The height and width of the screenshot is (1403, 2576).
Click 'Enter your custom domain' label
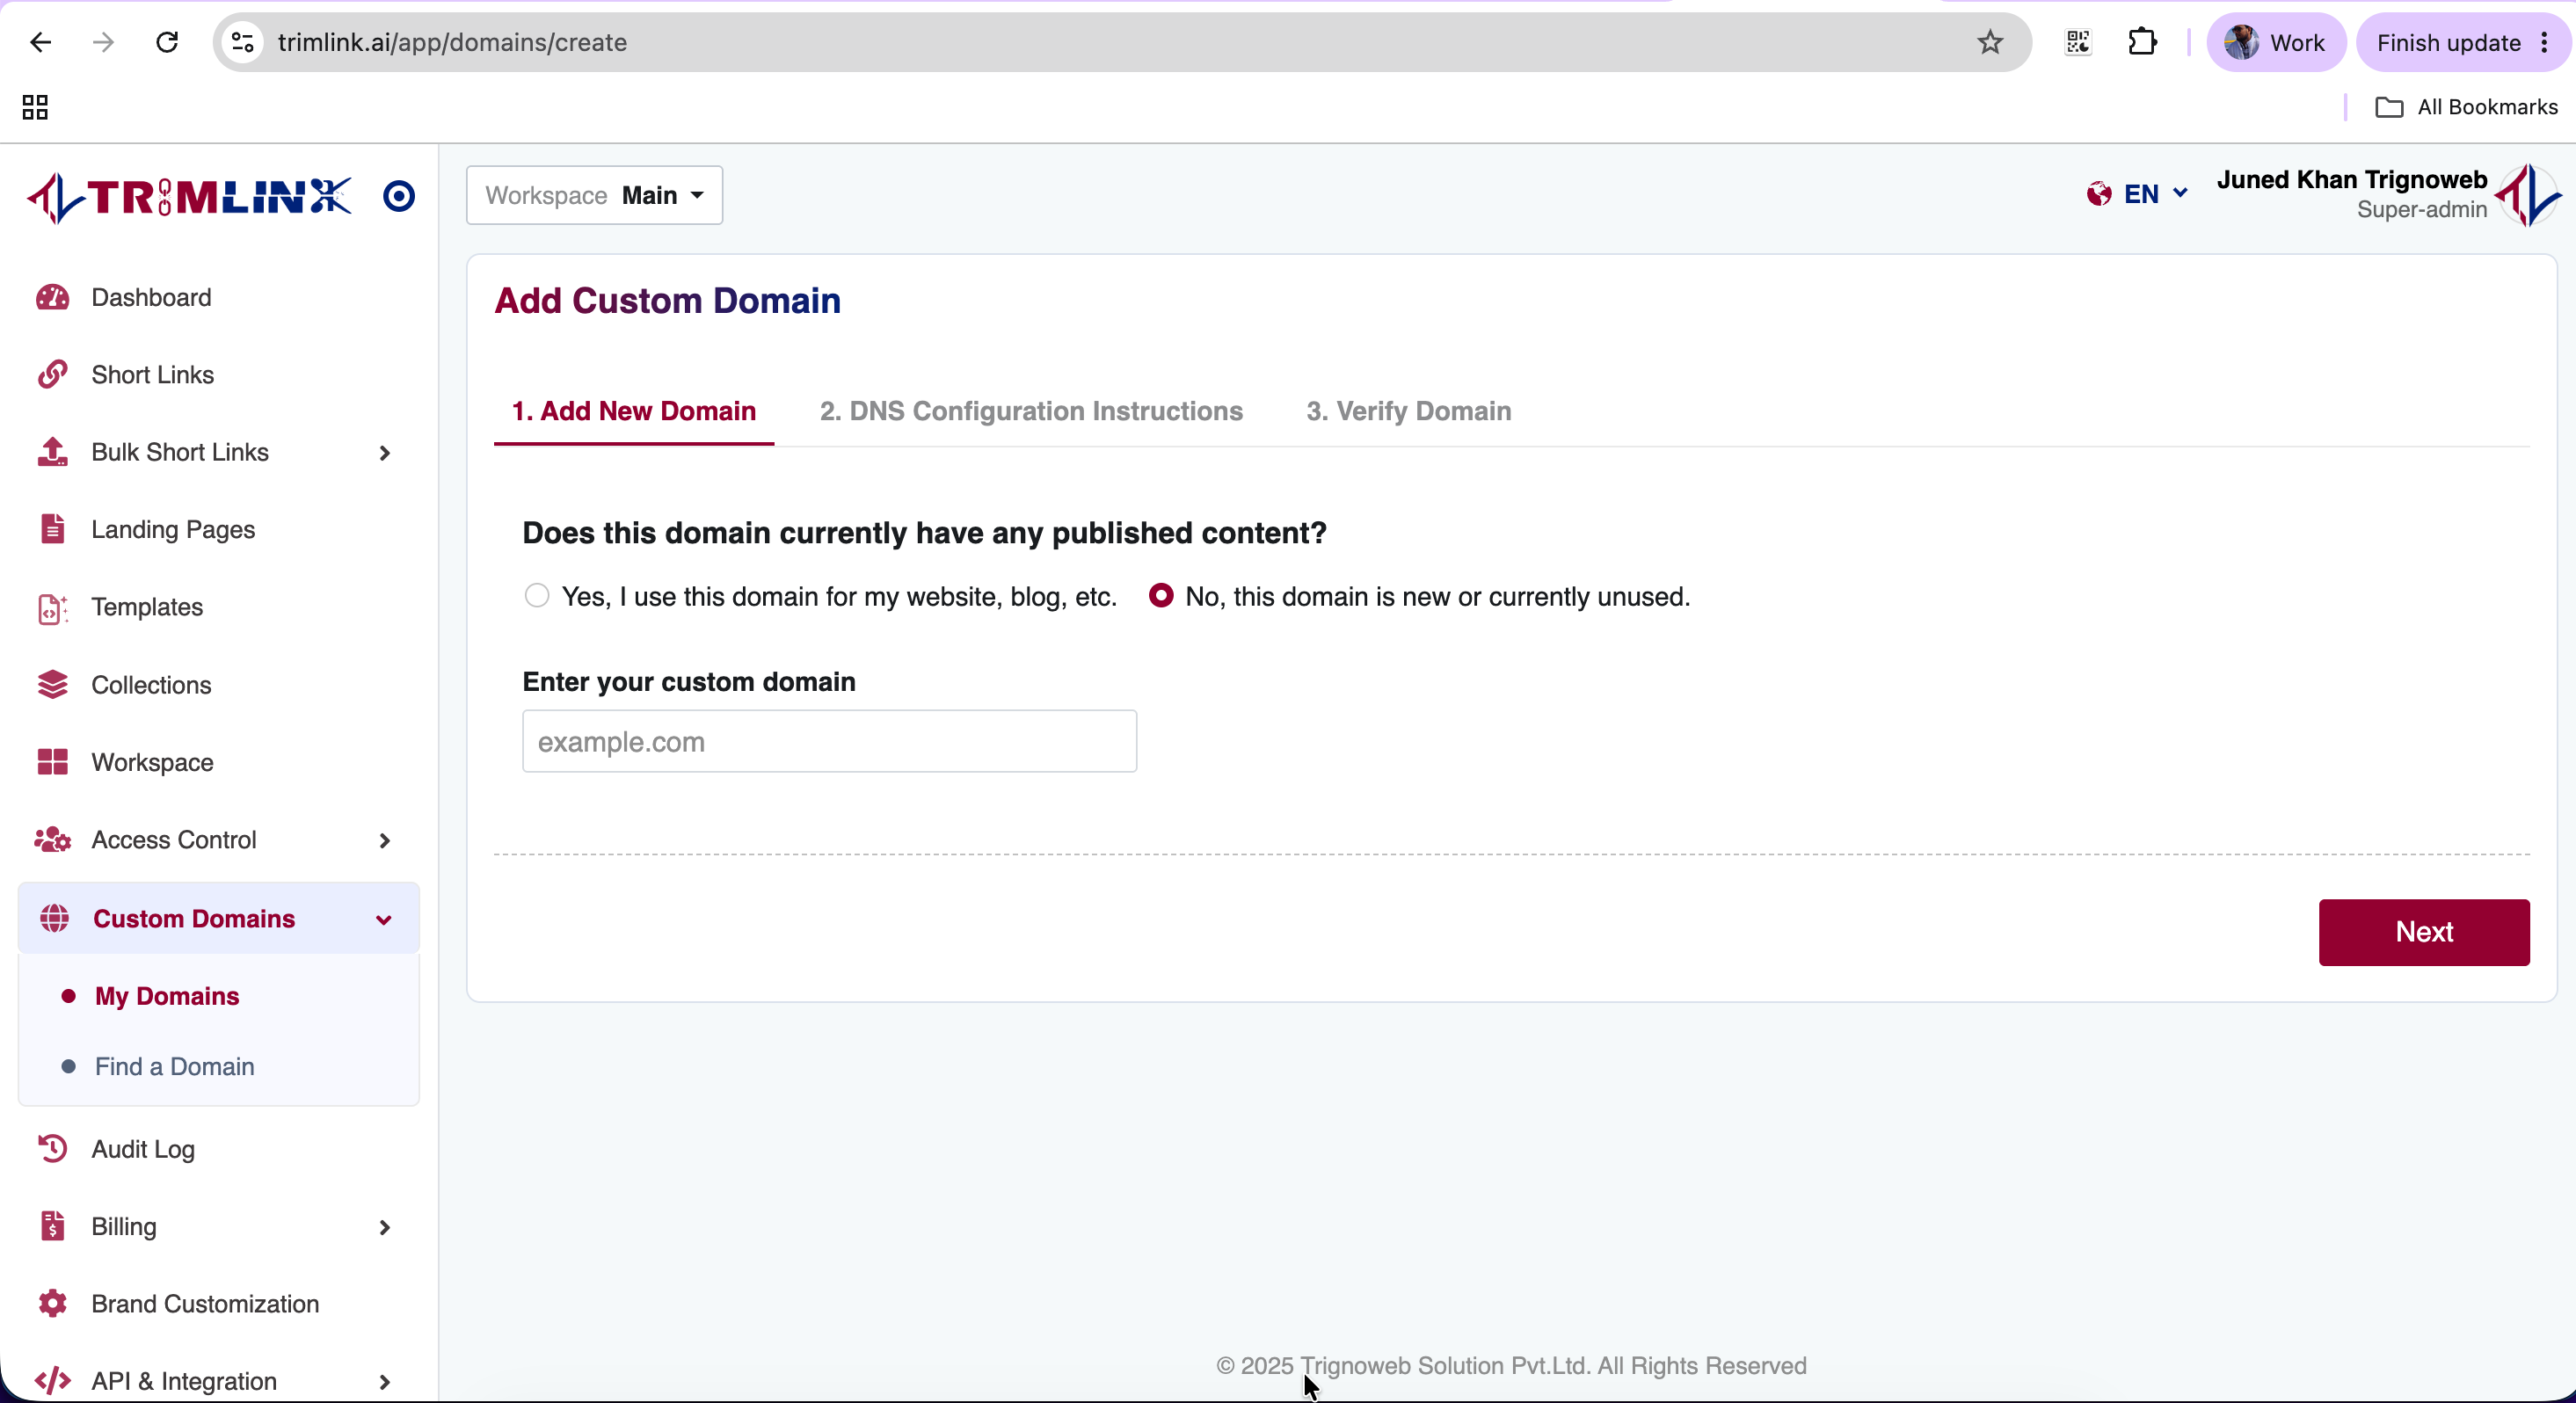[x=689, y=681]
